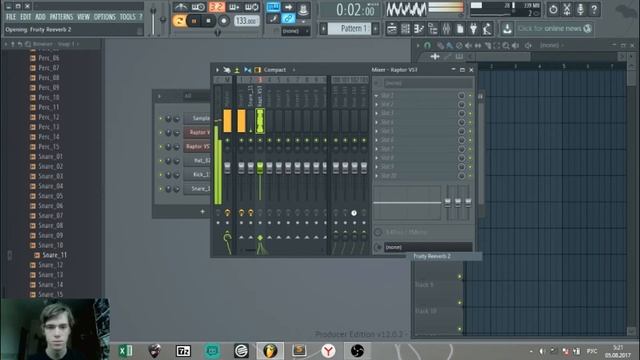Image resolution: width=640 pixels, height=360 pixels.
Task: Open the Yandex browser taskbar icon
Action: 328,351
